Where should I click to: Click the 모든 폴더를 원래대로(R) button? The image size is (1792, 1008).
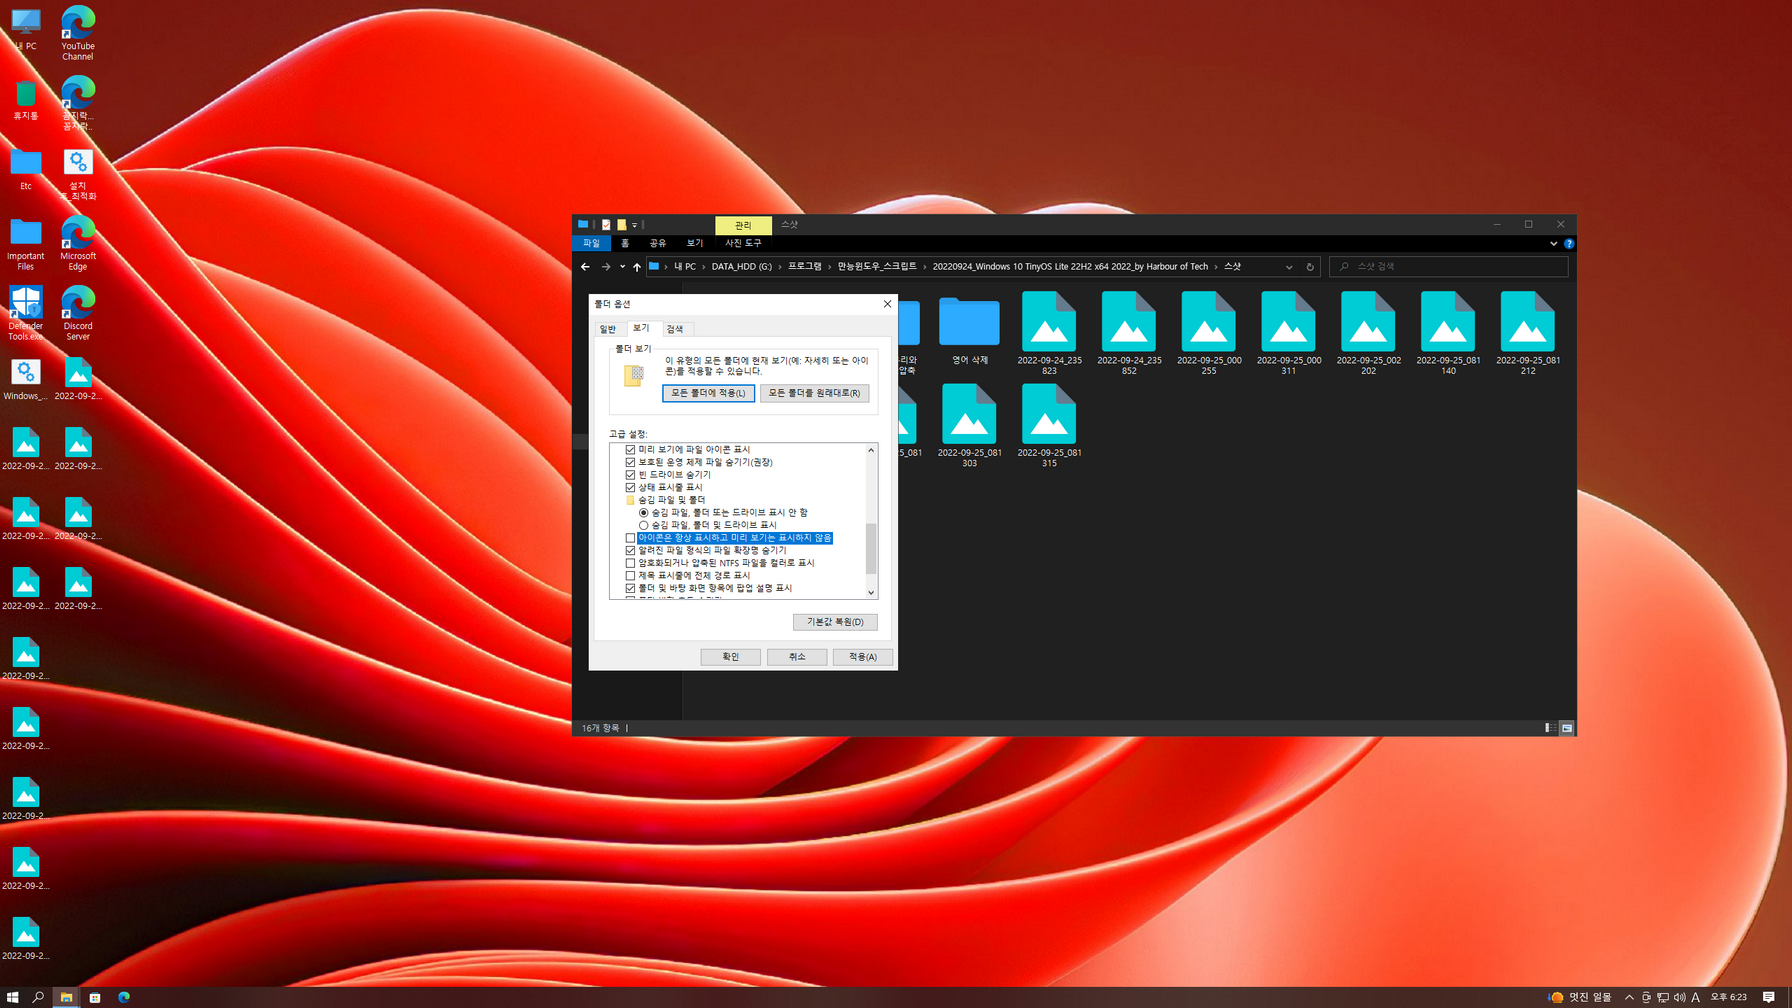coord(814,393)
